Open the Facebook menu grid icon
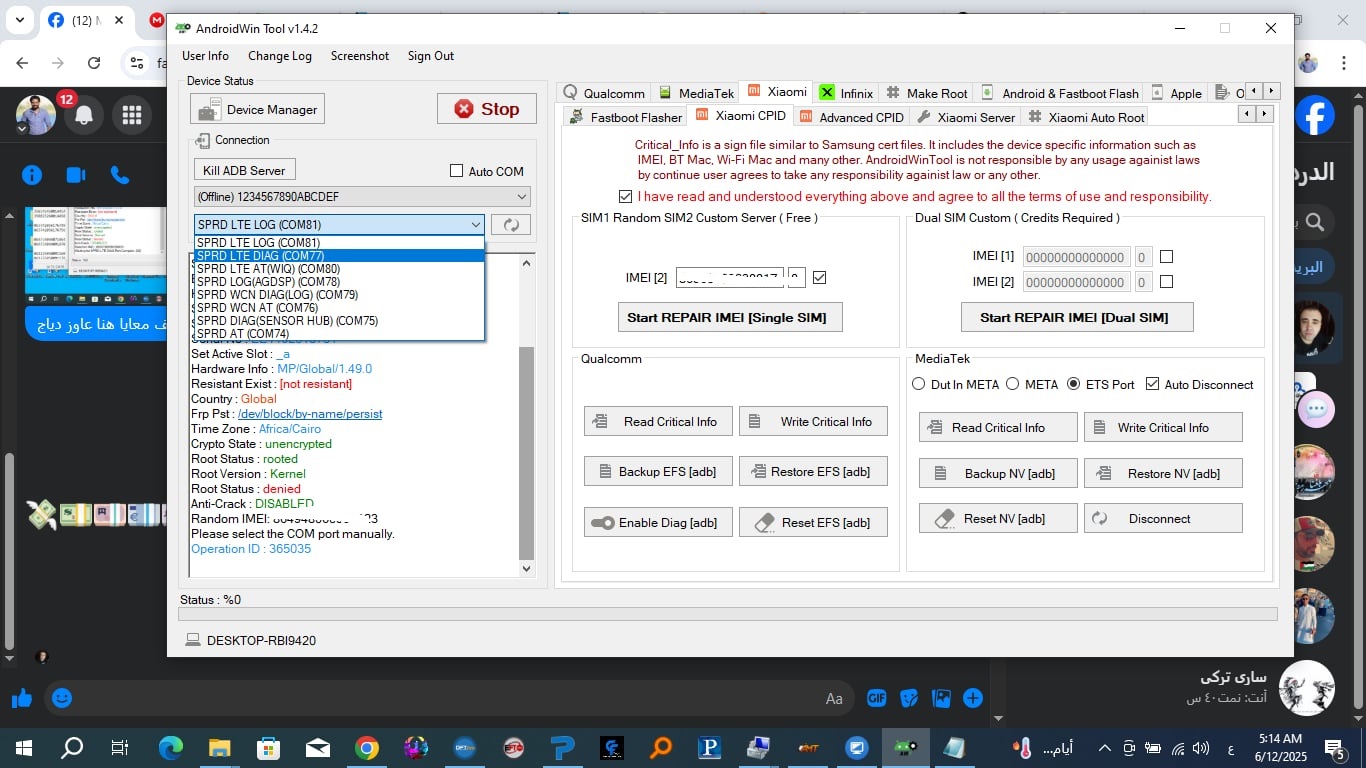 pyautogui.click(x=132, y=116)
